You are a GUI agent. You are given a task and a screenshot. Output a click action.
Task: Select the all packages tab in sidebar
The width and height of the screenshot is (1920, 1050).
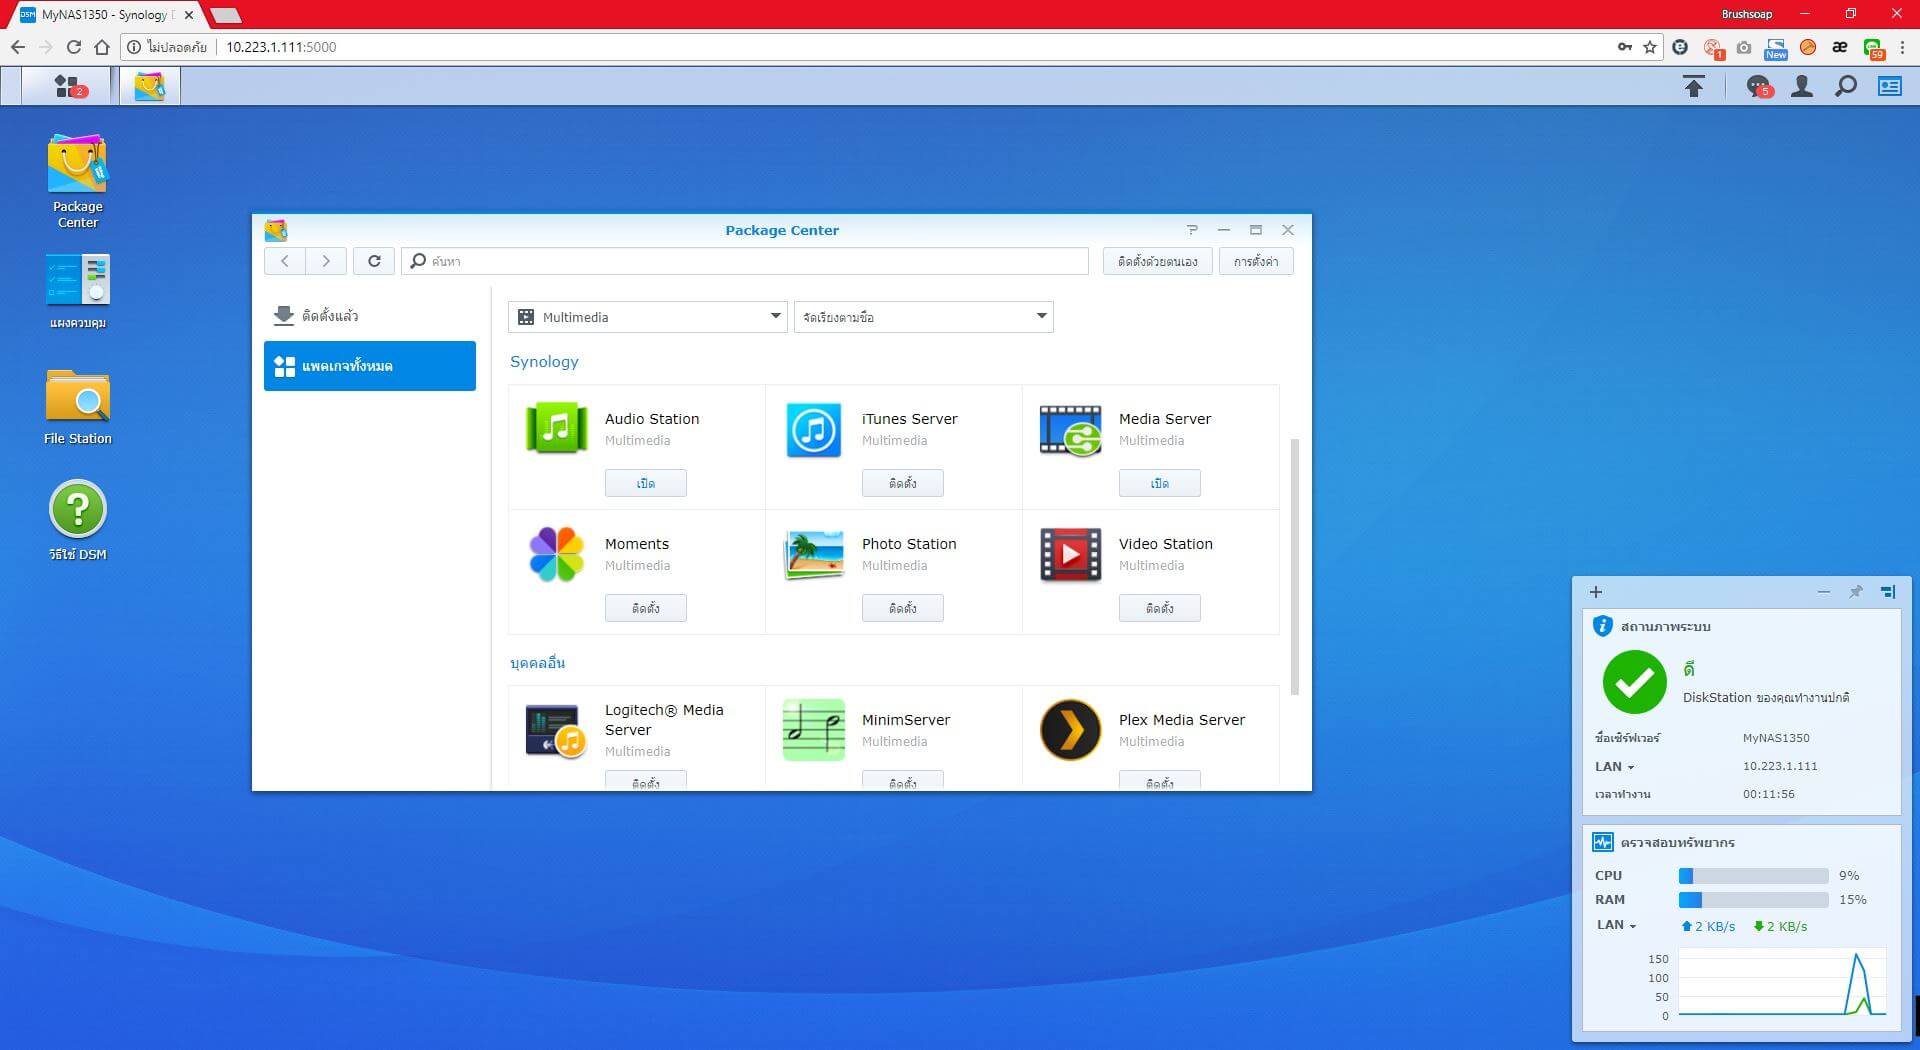[370, 366]
